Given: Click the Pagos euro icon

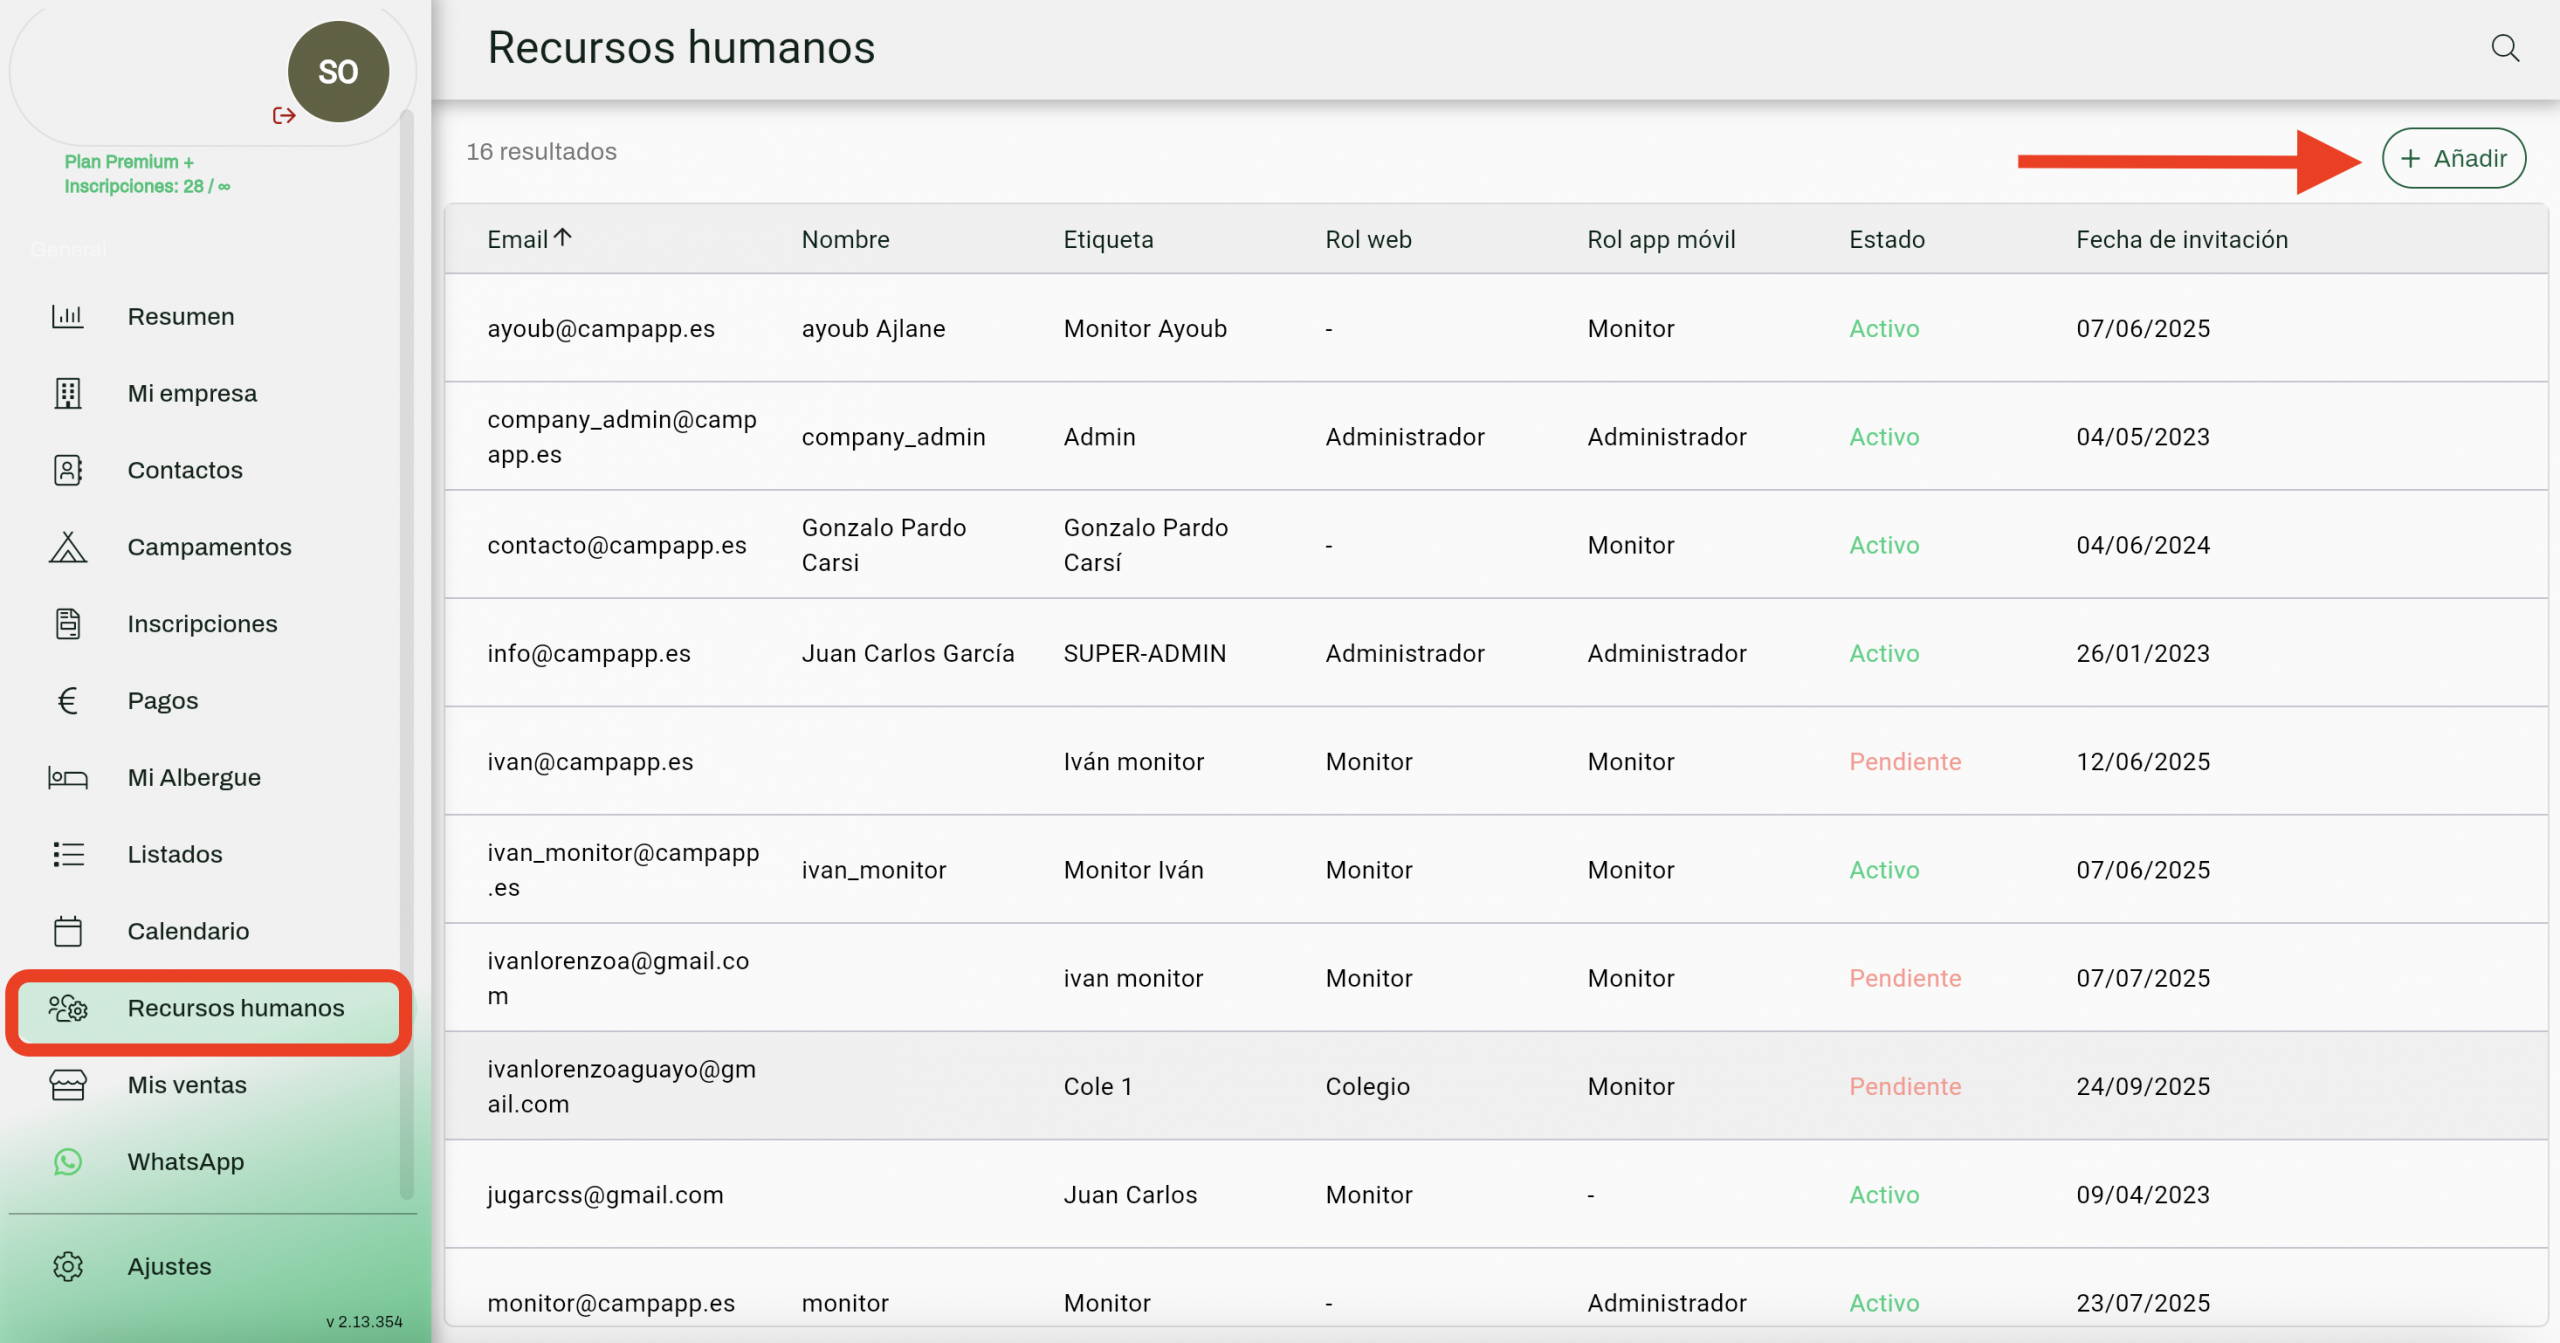Looking at the screenshot, I should click(x=67, y=701).
